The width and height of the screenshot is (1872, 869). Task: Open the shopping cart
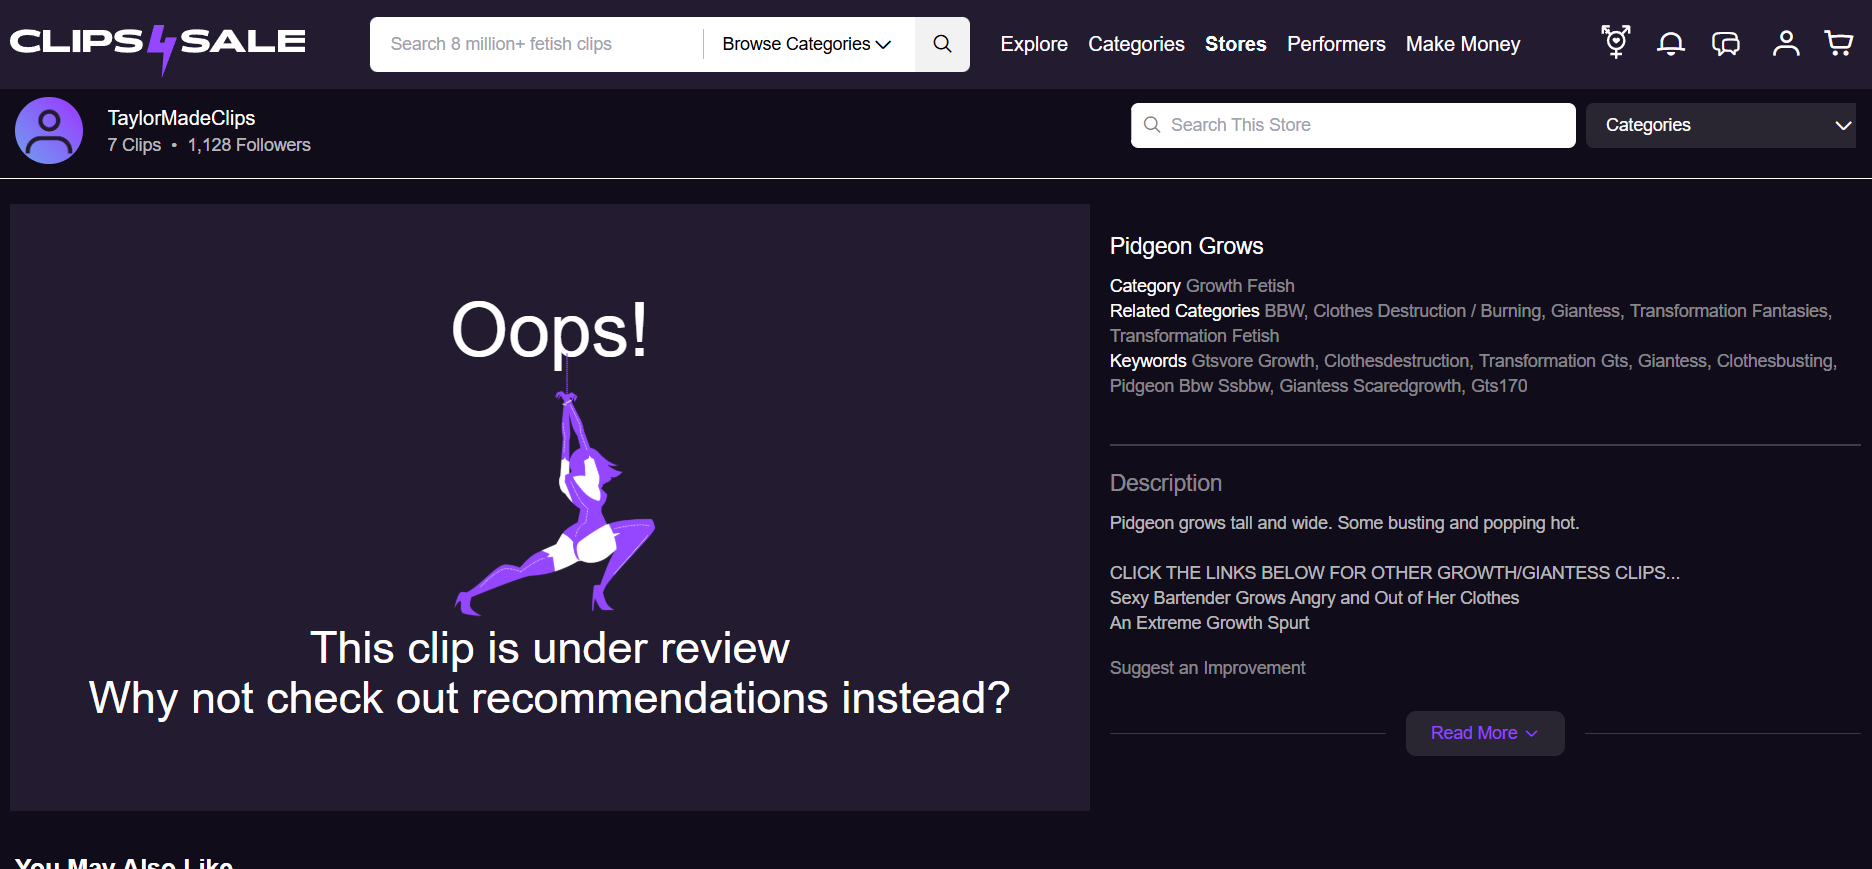[x=1838, y=43]
